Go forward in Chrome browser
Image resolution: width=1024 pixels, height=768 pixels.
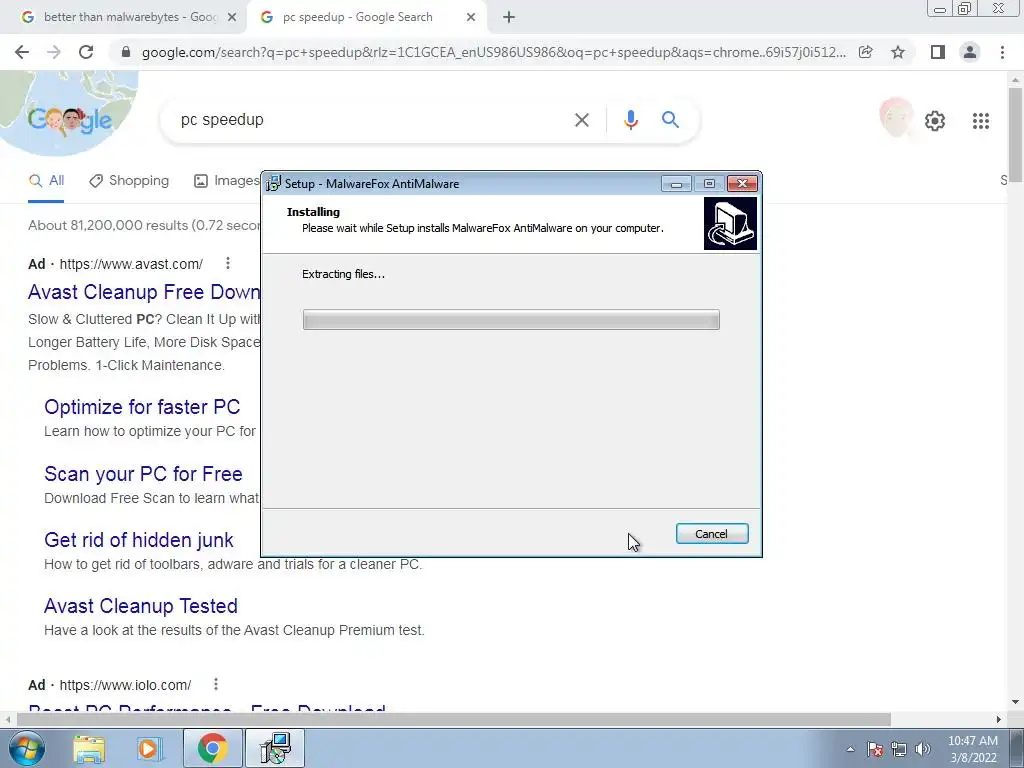[x=54, y=52]
